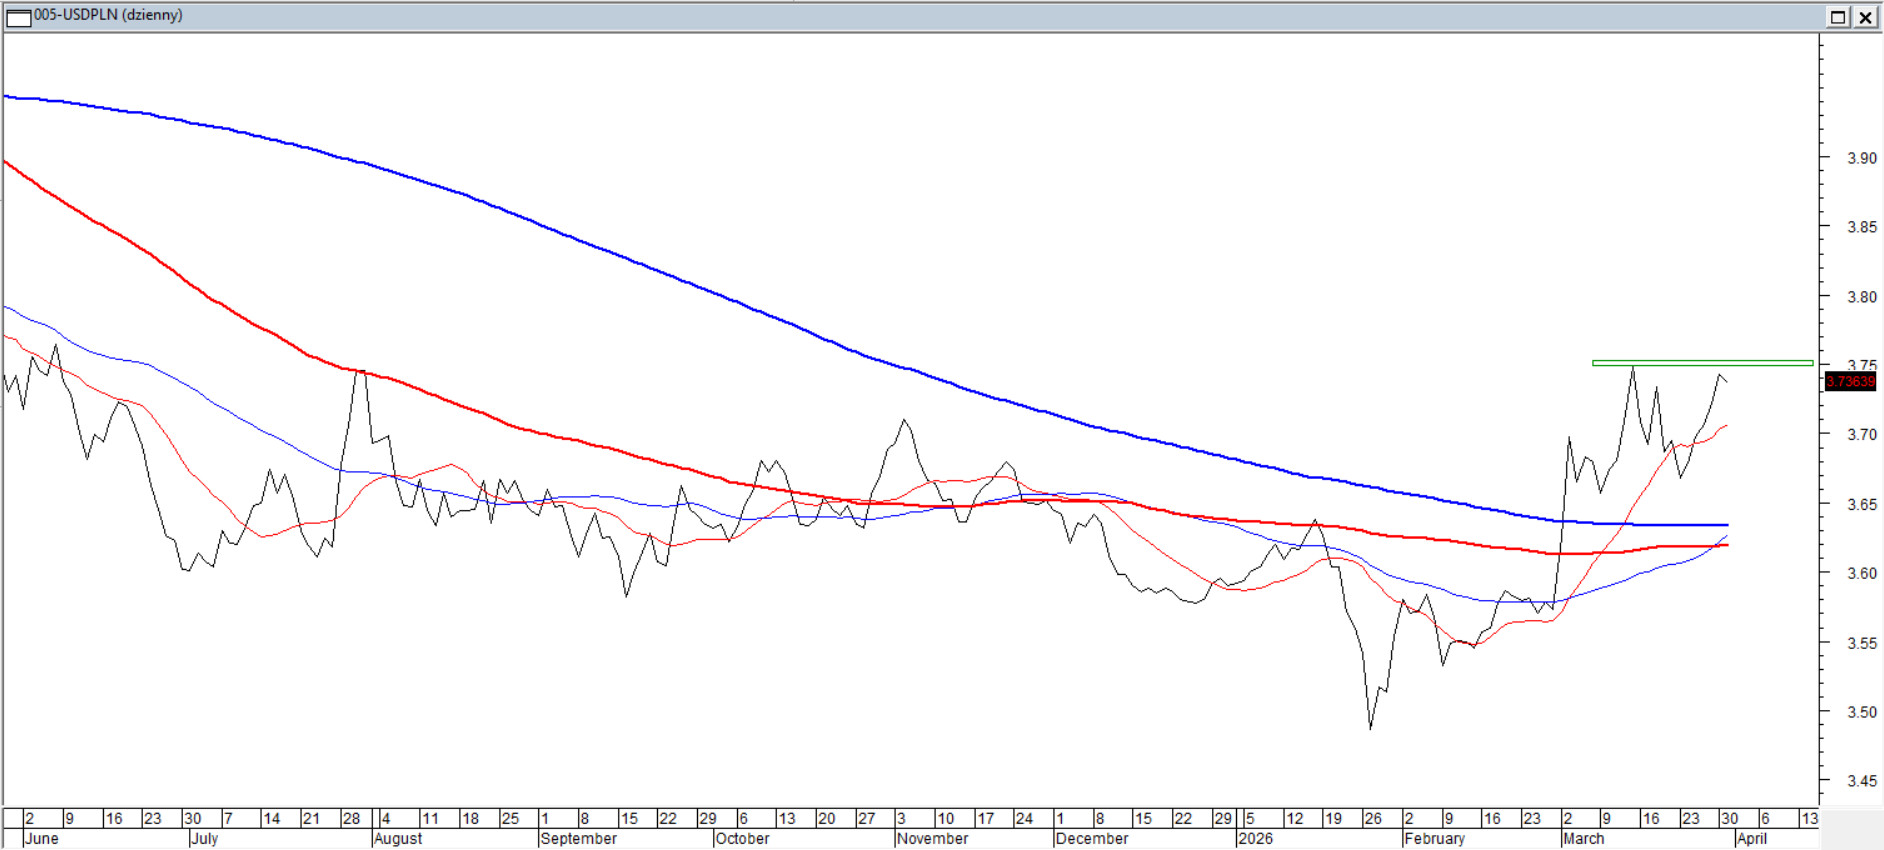The width and height of the screenshot is (1884, 850).
Task: Click the chart window icon beside 005-USDPLN
Action: point(19,17)
